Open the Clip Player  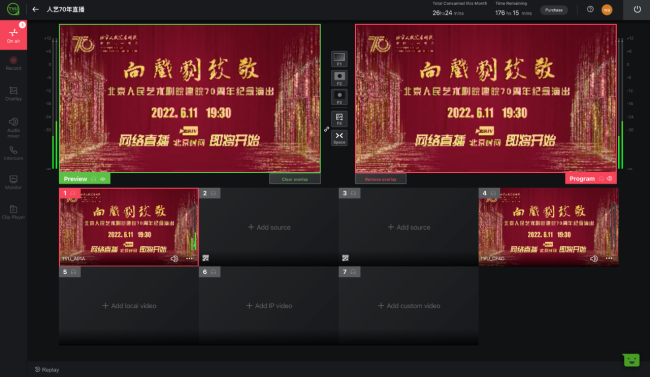pos(13,212)
